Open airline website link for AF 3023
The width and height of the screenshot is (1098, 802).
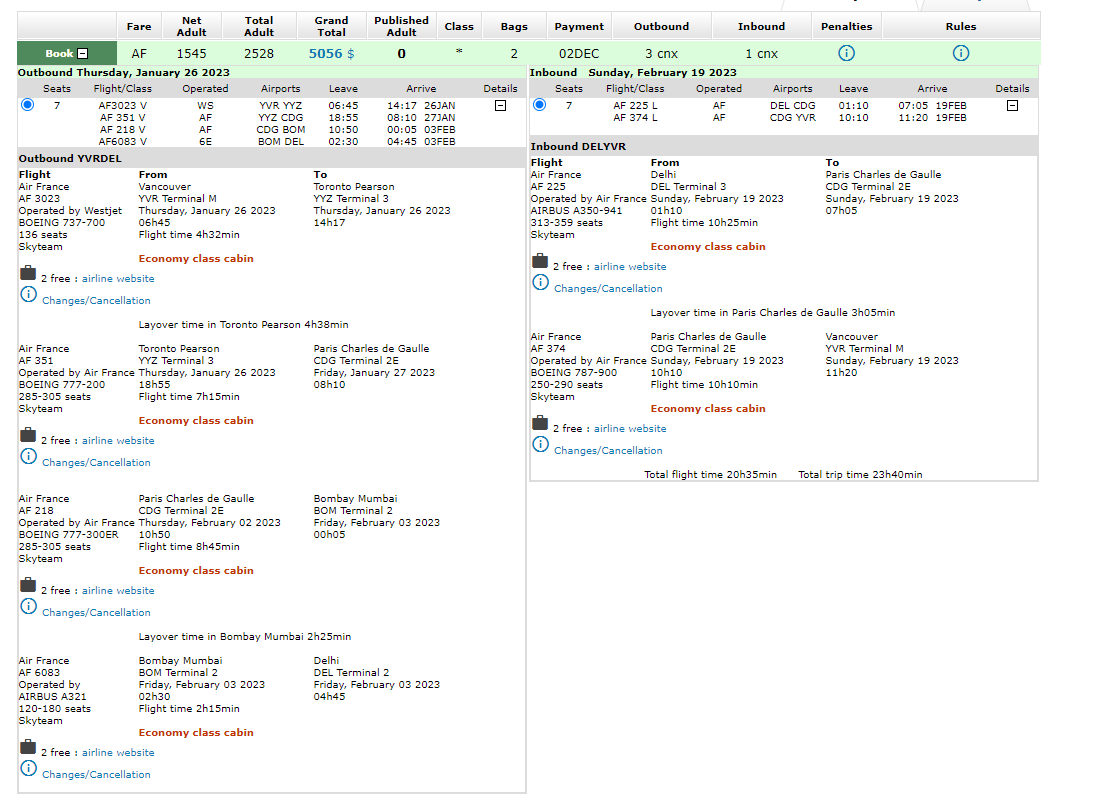click(x=118, y=279)
